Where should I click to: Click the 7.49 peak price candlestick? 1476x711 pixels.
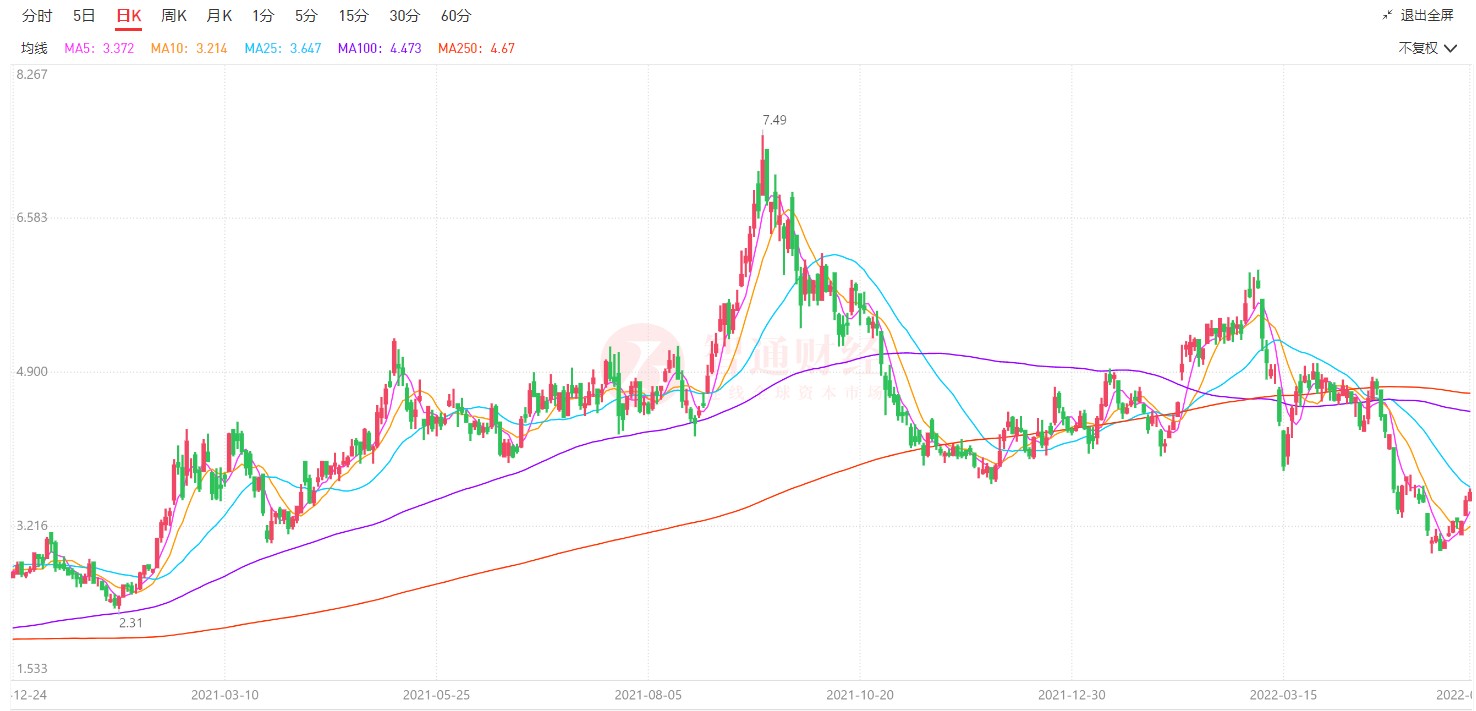click(x=763, y=165)
